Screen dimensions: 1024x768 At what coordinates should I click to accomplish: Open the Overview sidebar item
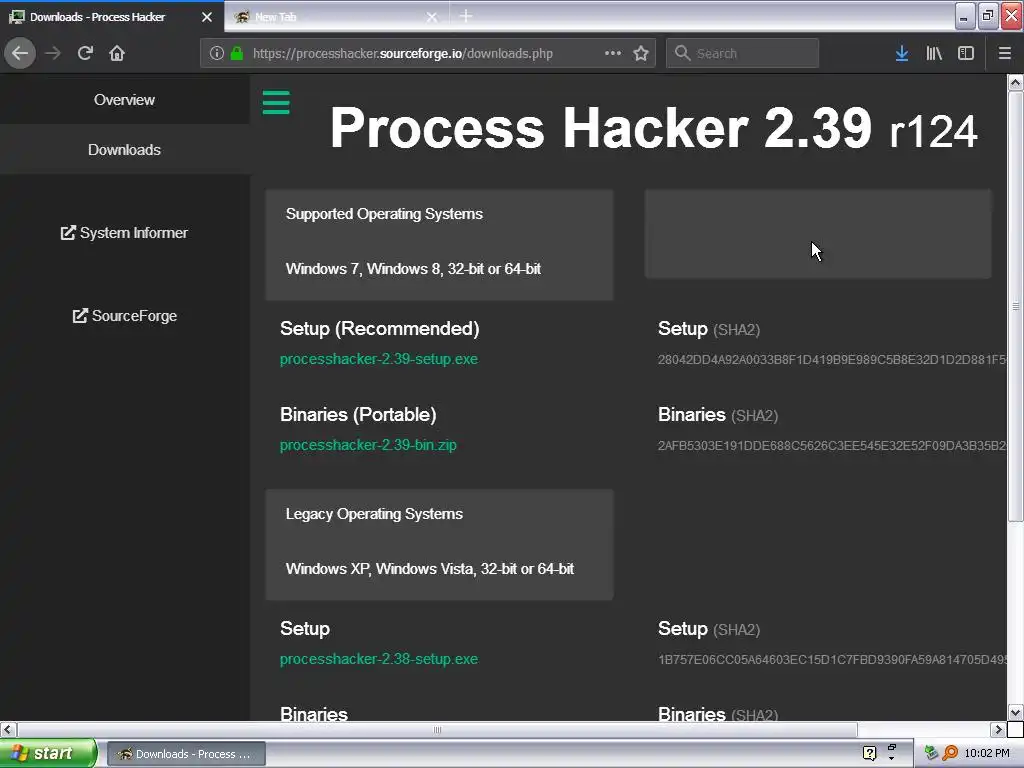click(124, 100)
